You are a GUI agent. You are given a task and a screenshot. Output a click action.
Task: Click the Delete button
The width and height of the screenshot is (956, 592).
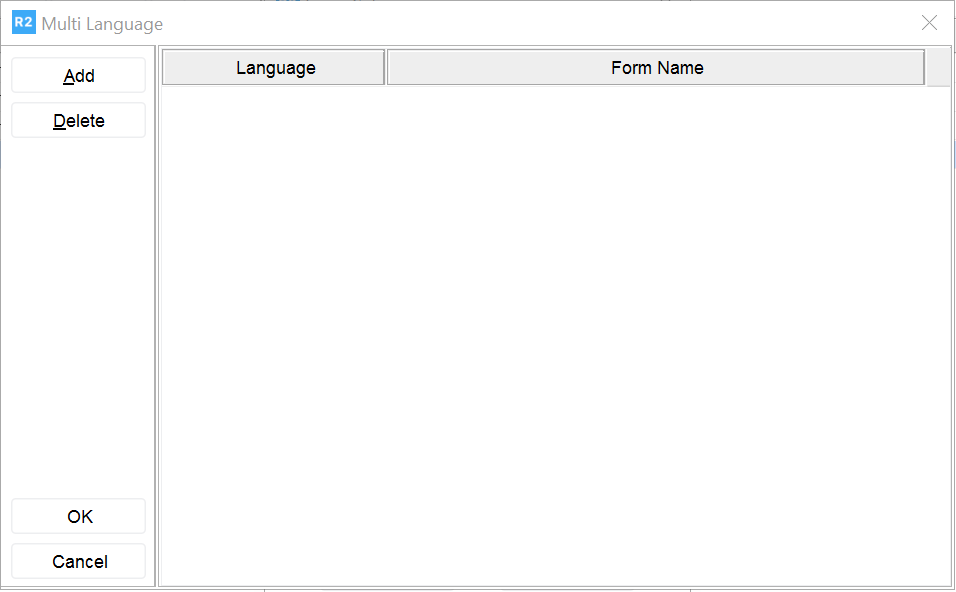tap(79, 120)
